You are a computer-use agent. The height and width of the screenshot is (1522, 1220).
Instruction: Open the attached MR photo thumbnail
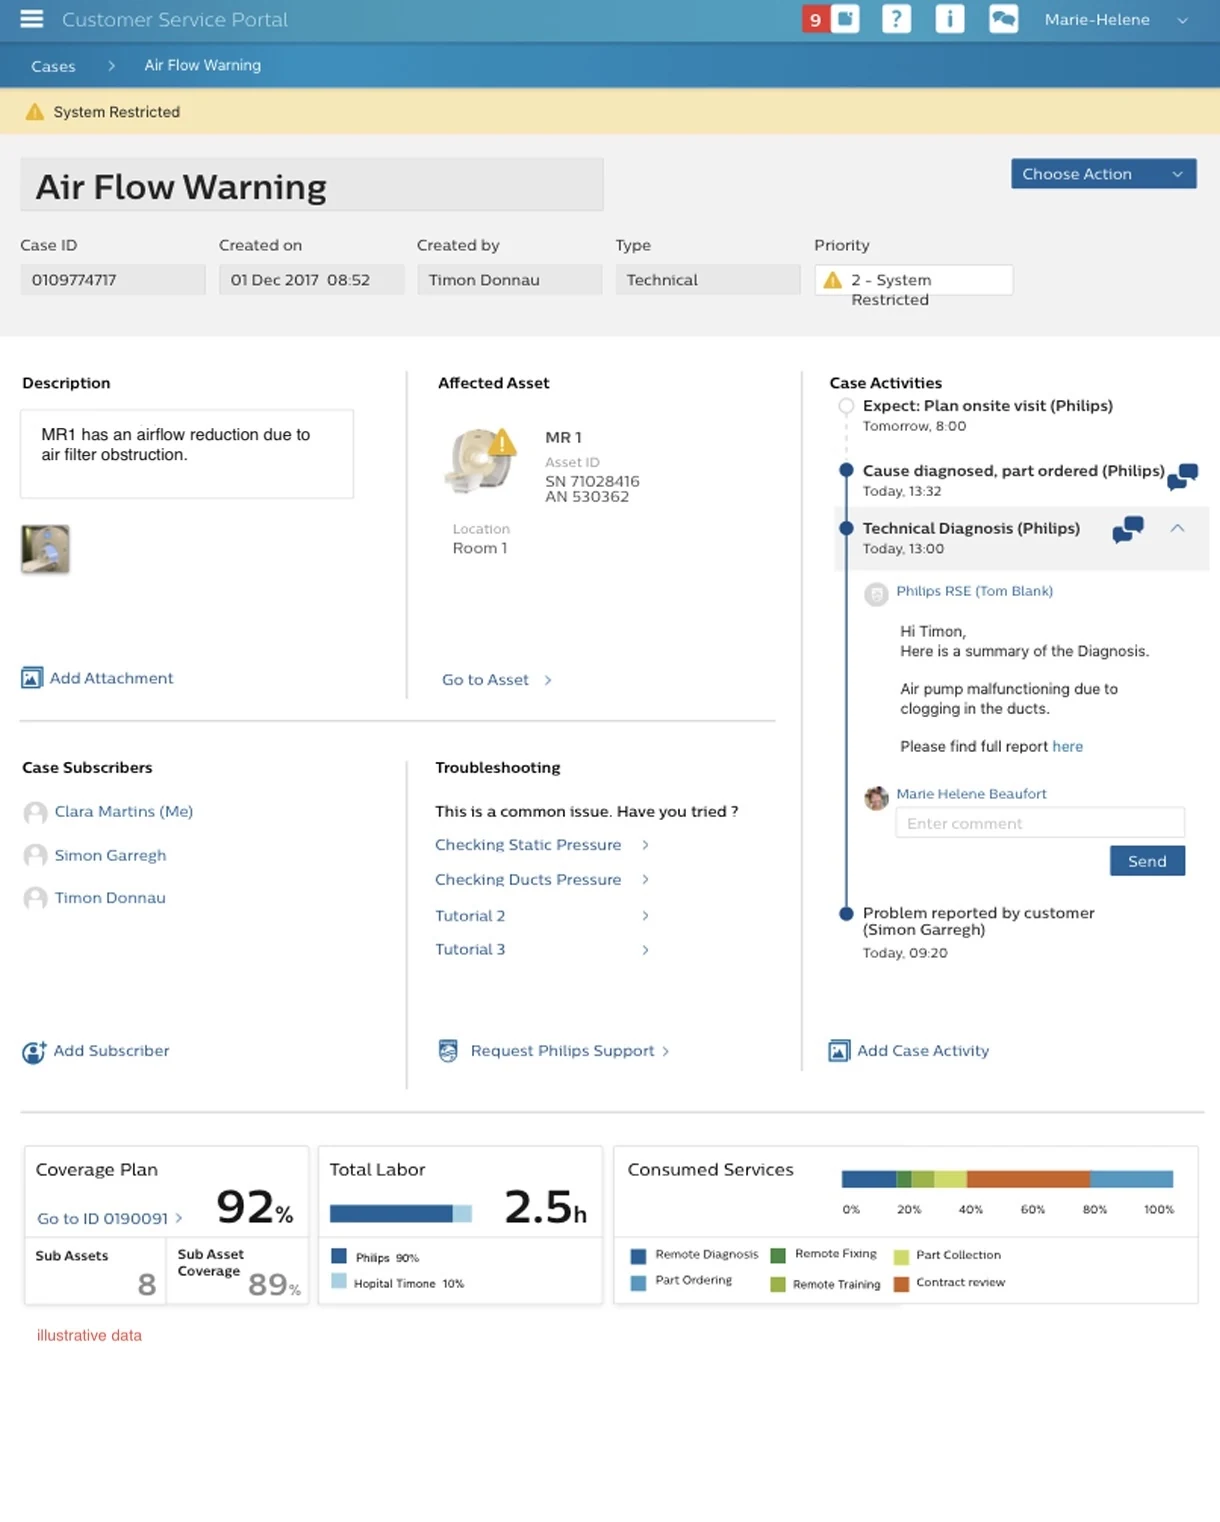(45, 549)
